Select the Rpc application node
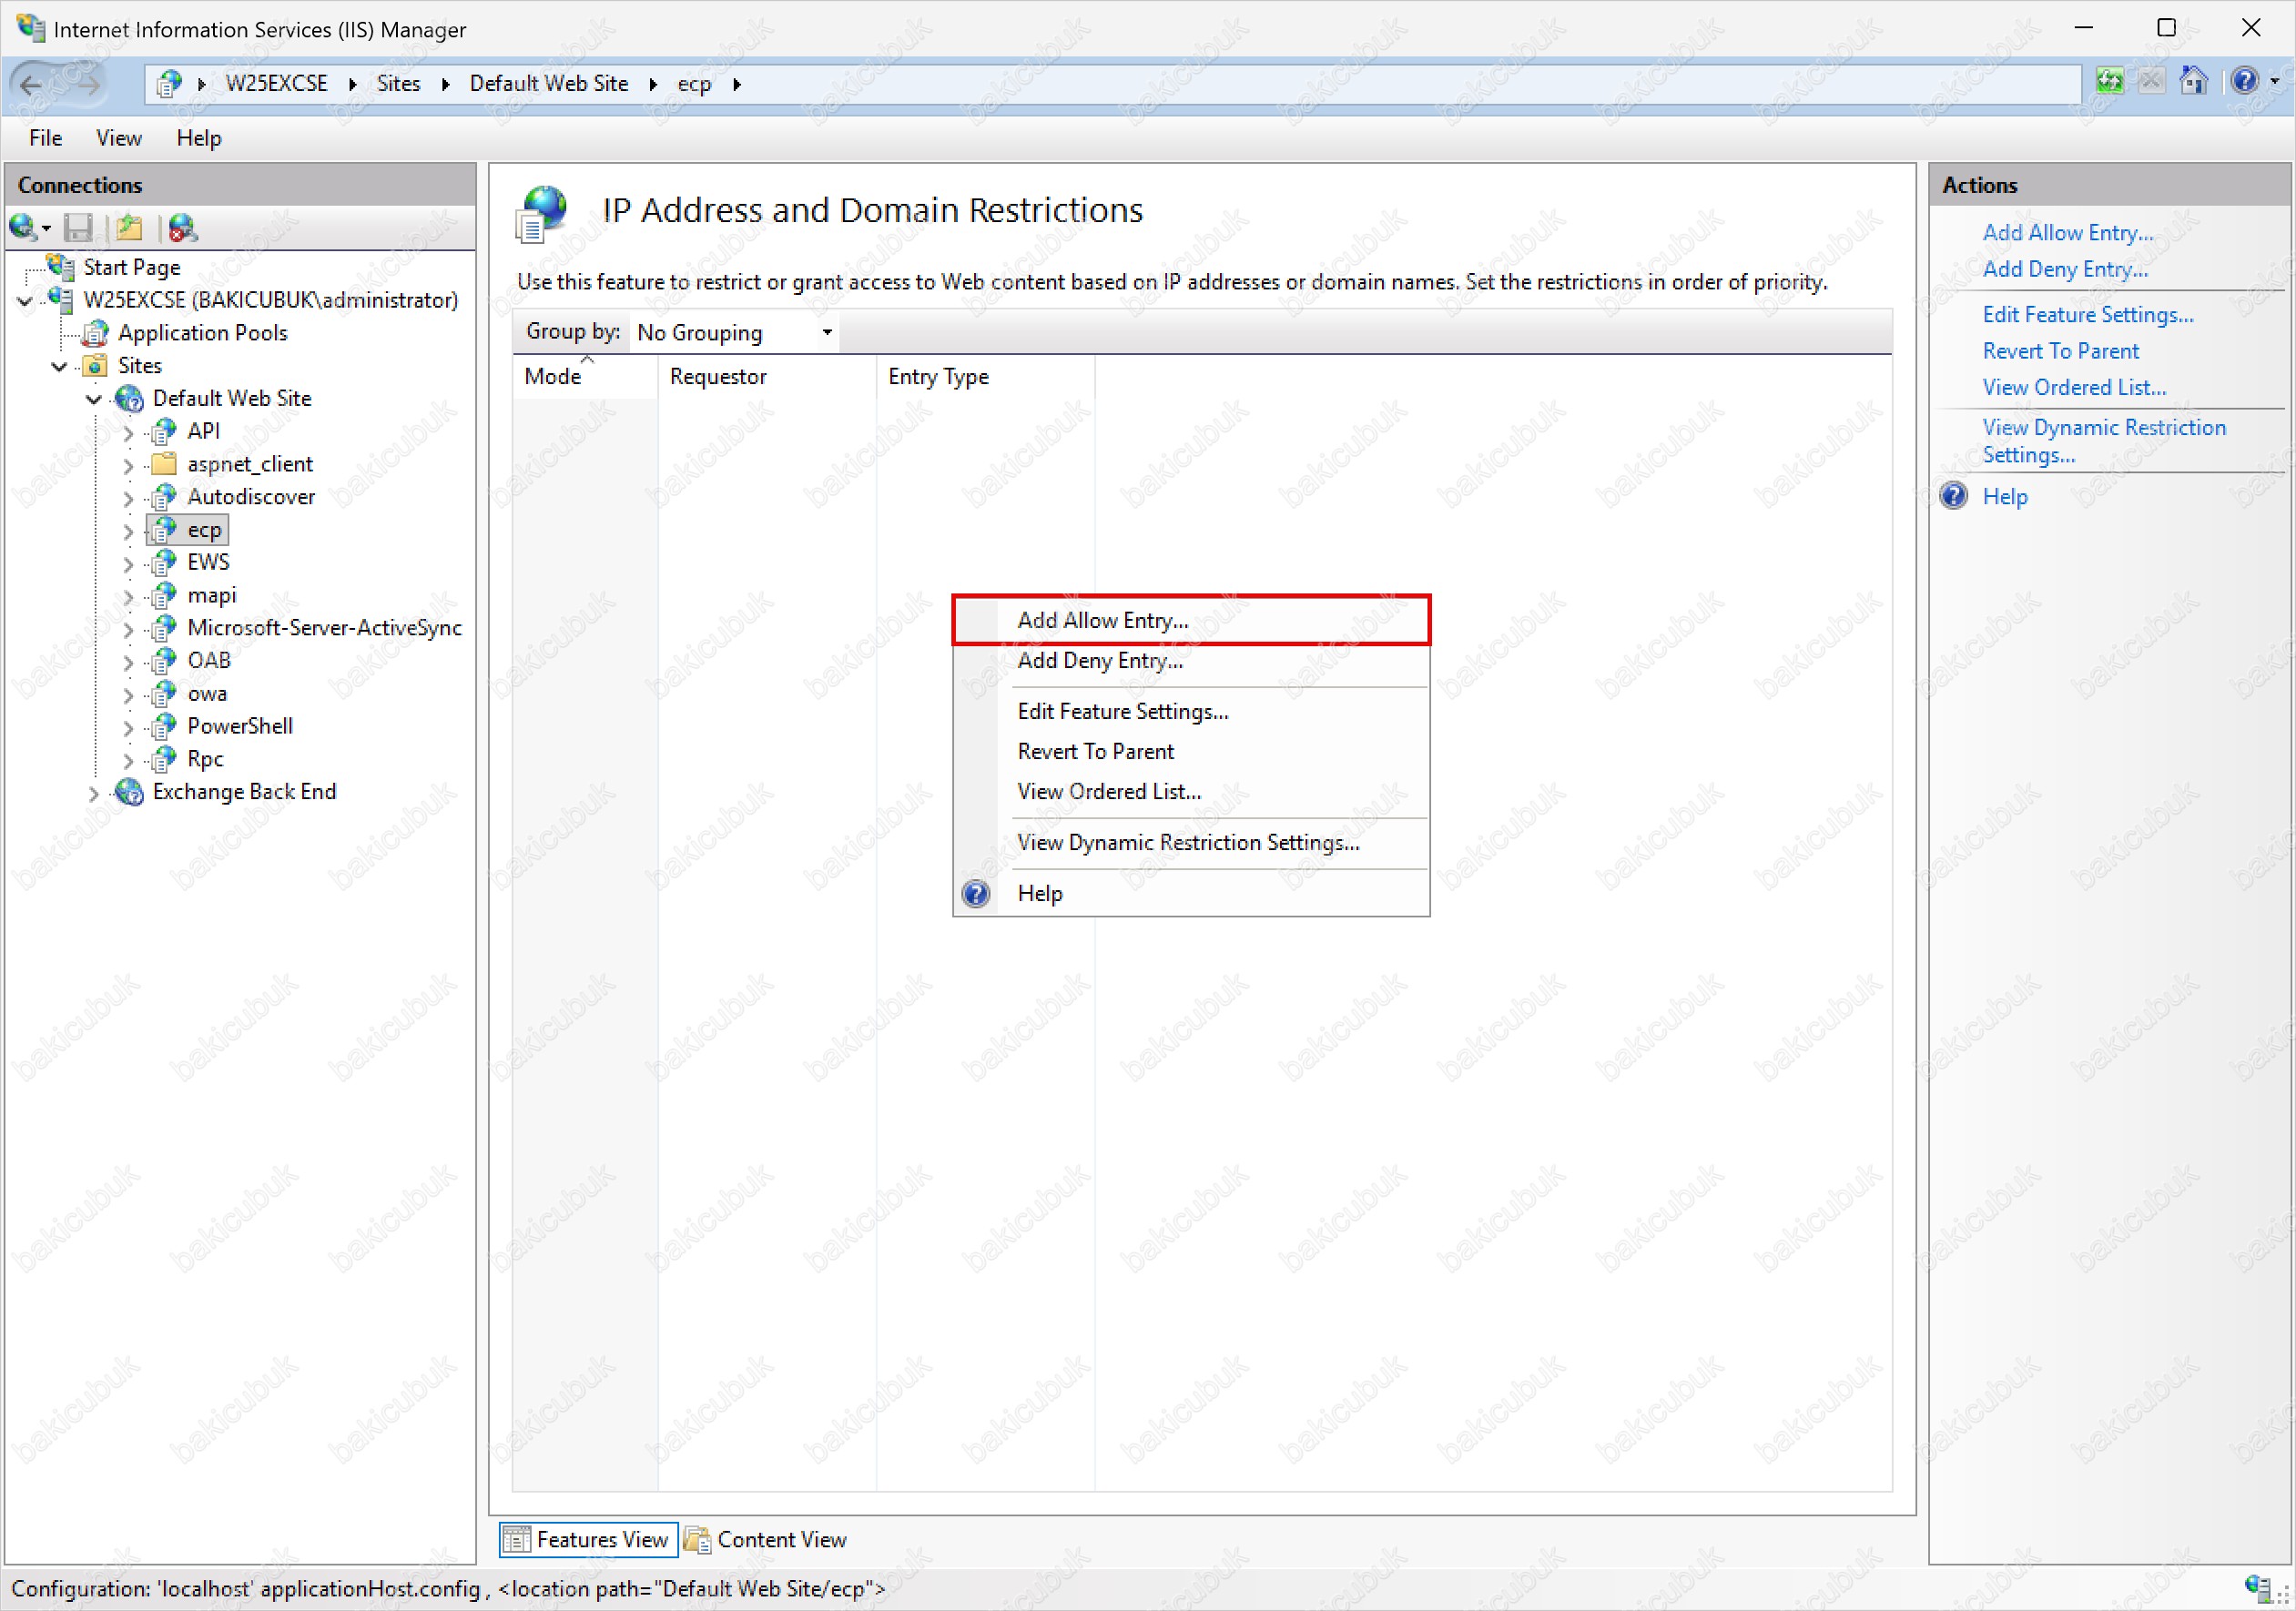Image resolution: width=2296 pixels, height=1611 pixels. coord(205,759)
